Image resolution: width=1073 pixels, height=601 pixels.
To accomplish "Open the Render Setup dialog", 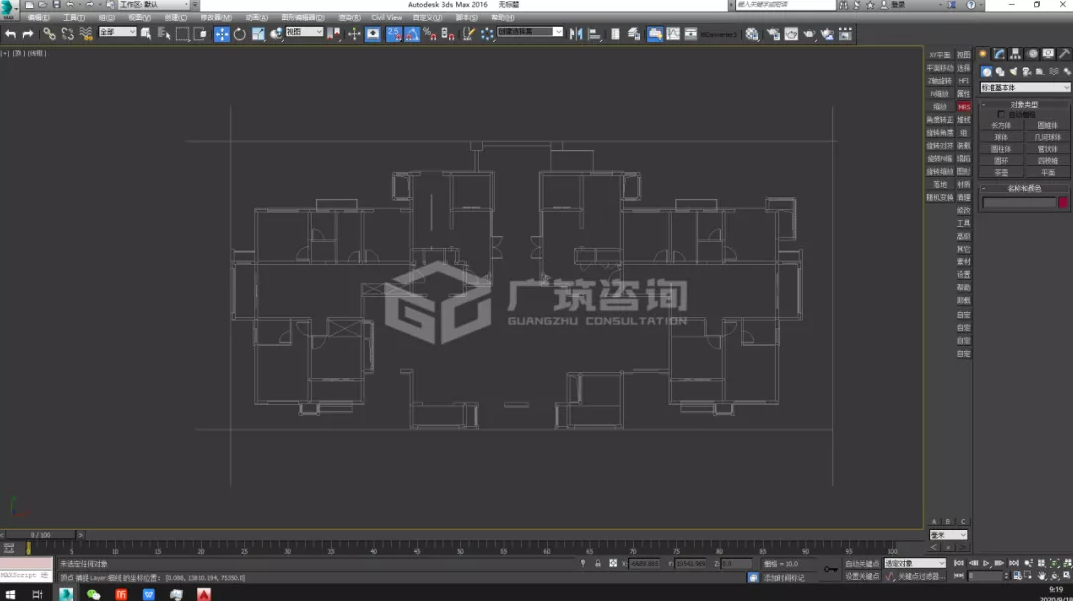I will click(x=773, y=34).
